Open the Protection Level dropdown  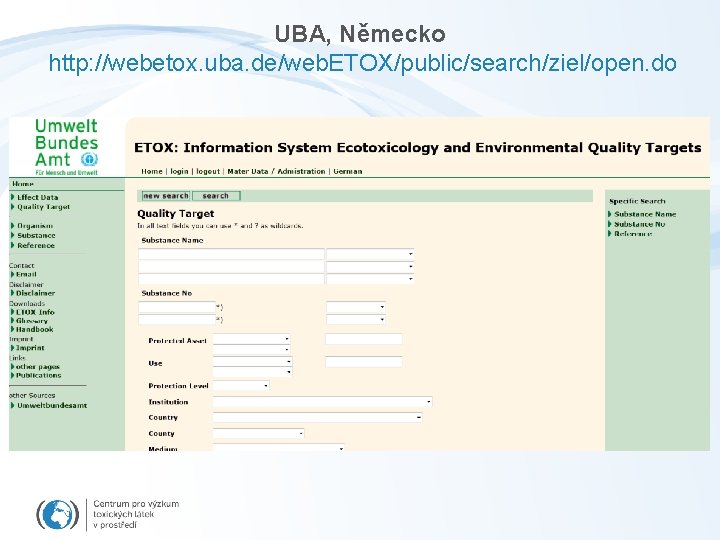241,386
